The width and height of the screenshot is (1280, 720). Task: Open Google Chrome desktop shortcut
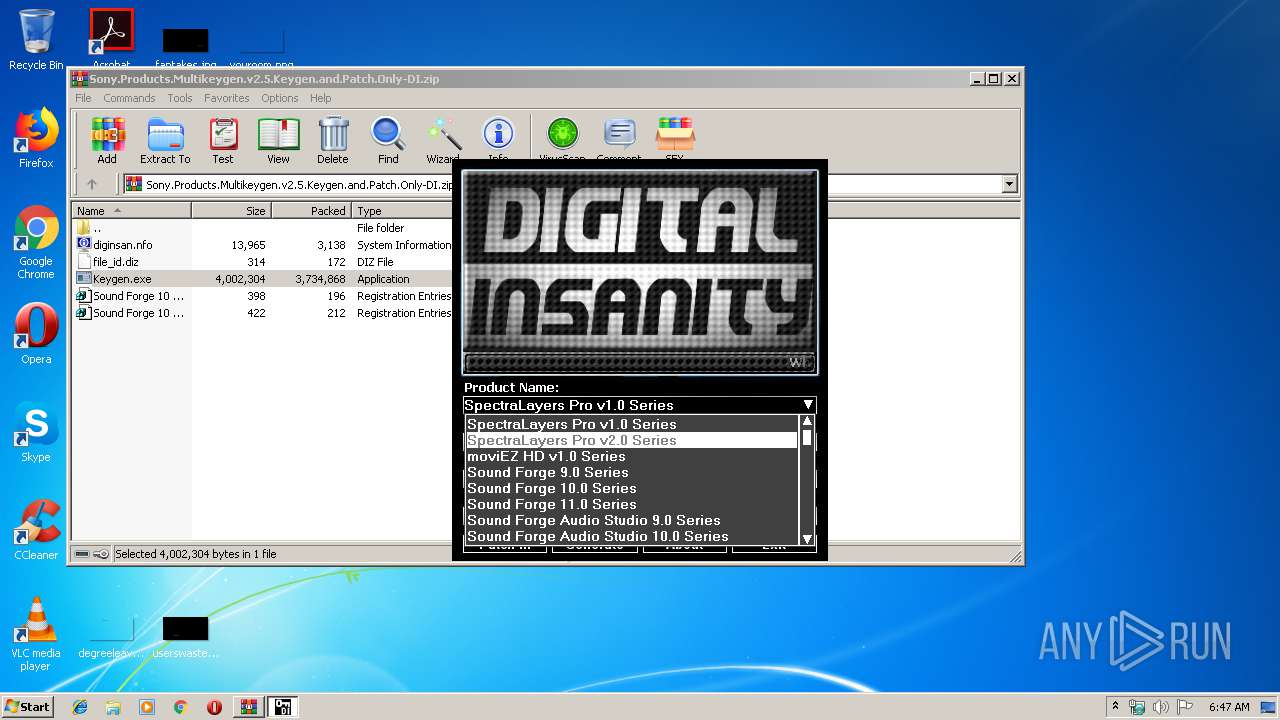(x=36, y=242)
